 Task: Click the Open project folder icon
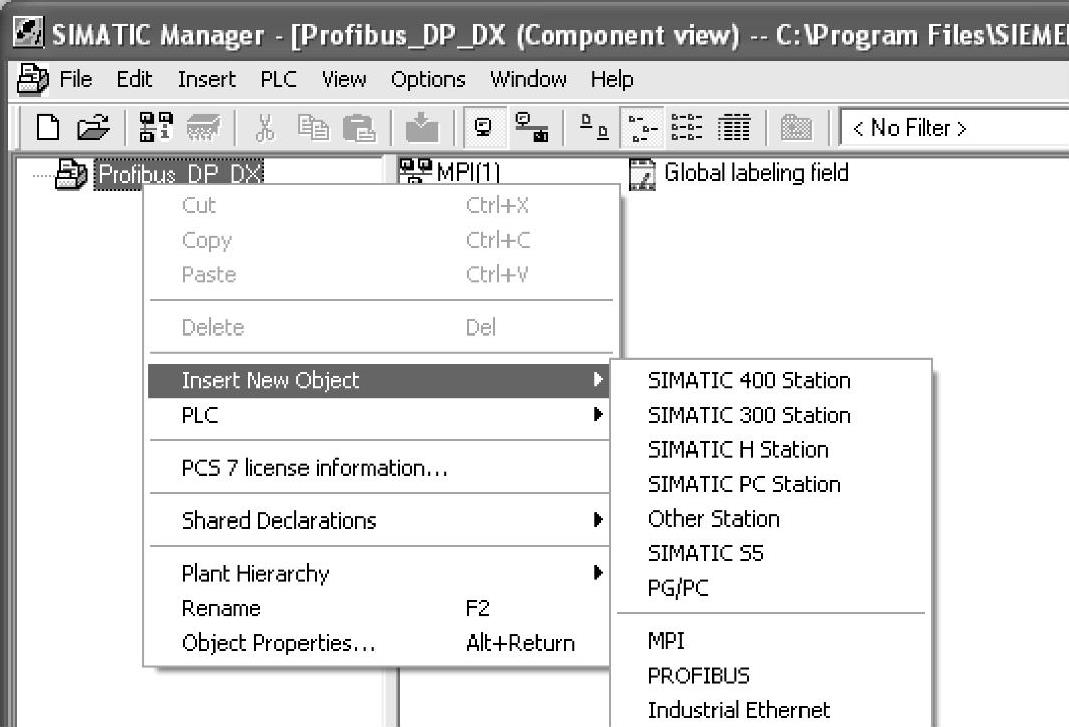click(92, 128)
